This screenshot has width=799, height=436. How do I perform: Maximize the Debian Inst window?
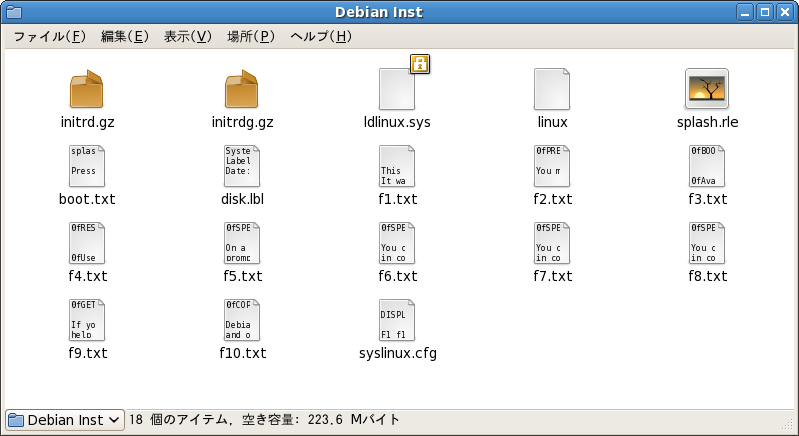click(765, 12)
